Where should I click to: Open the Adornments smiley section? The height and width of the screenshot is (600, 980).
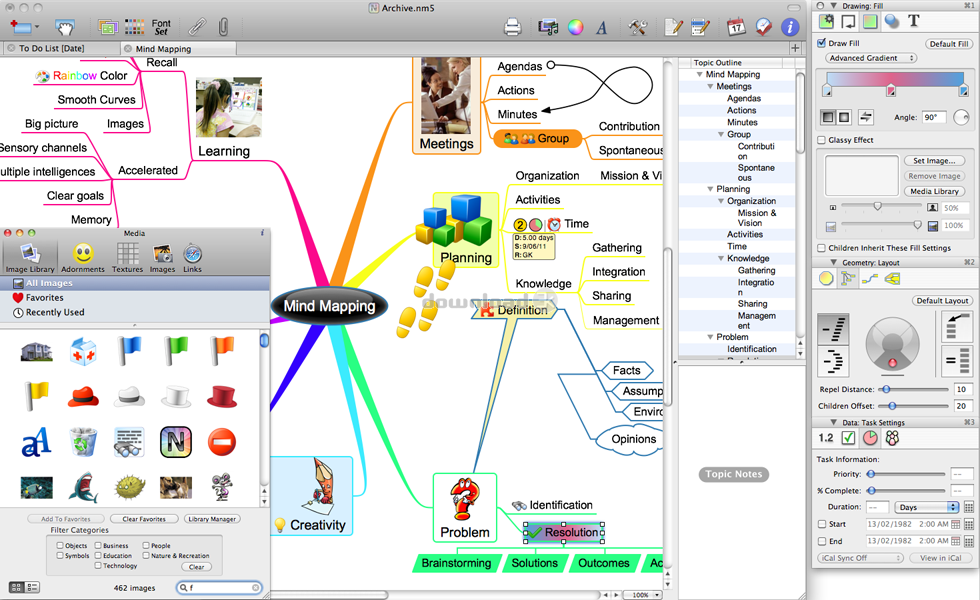tap(84, 258)
